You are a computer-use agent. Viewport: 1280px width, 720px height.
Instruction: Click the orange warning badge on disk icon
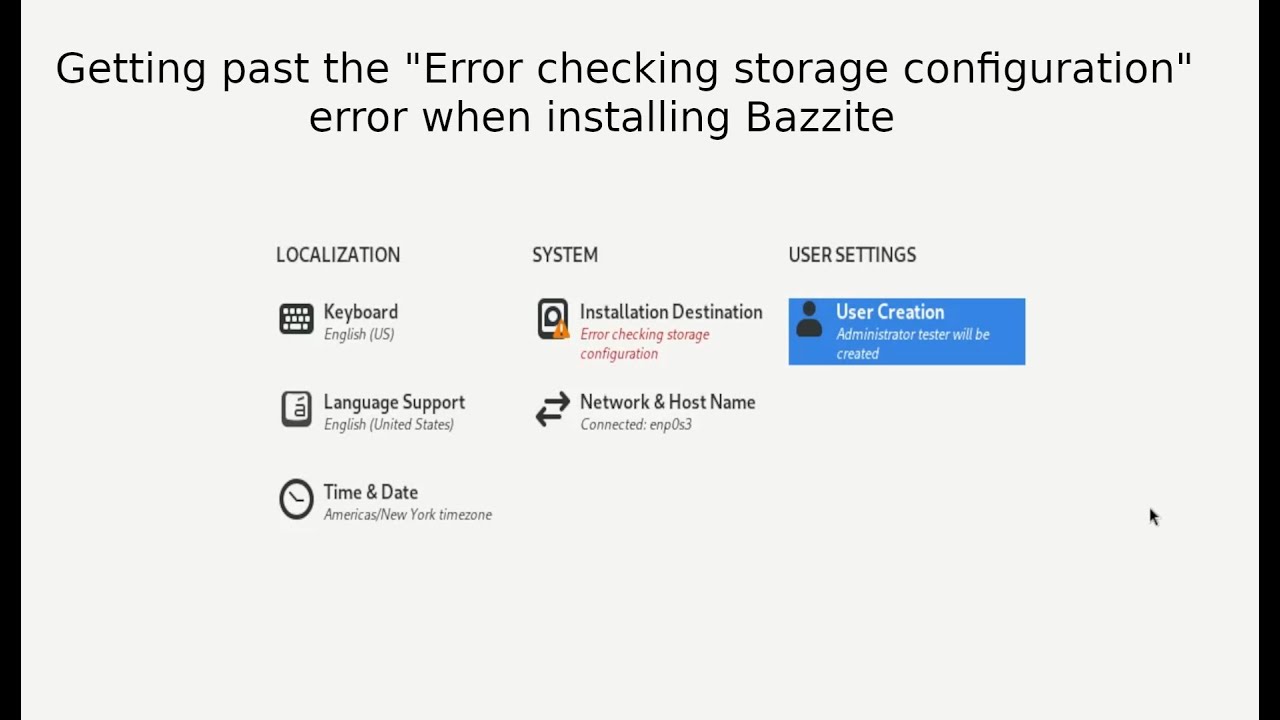561,330
